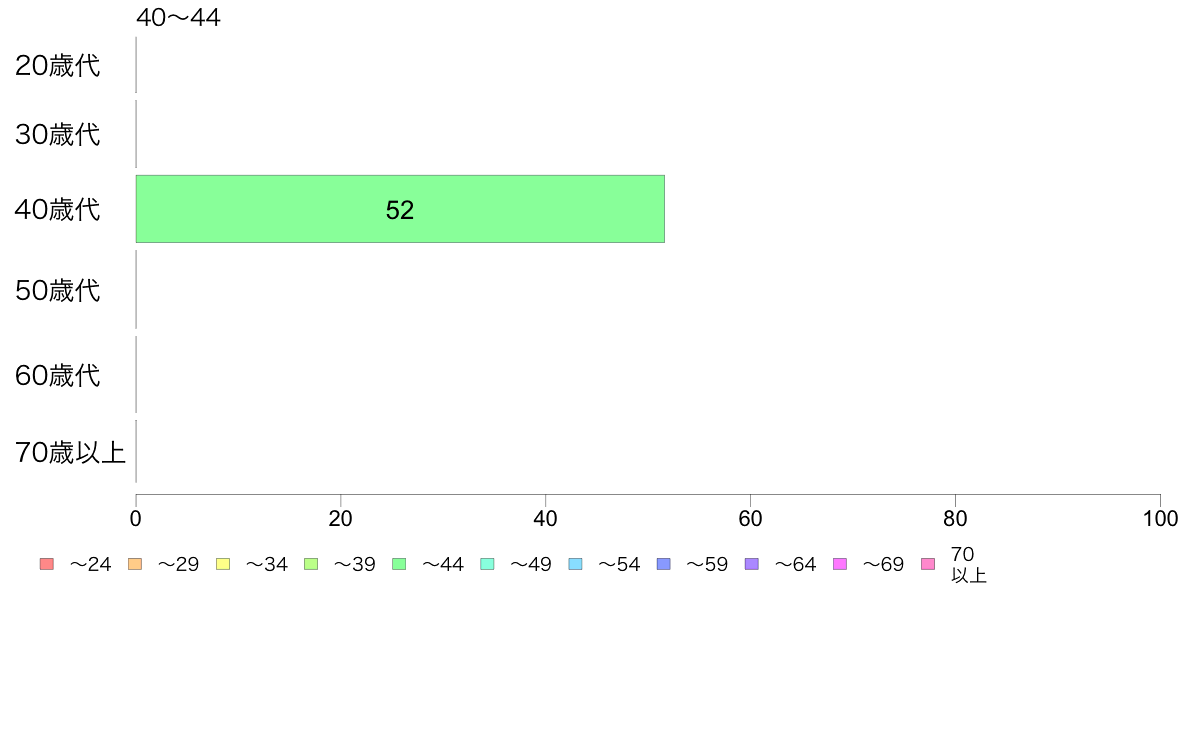Click the ~44 legend text label
The height and width of the screenshot is (736, 1188).
point(442,565)
